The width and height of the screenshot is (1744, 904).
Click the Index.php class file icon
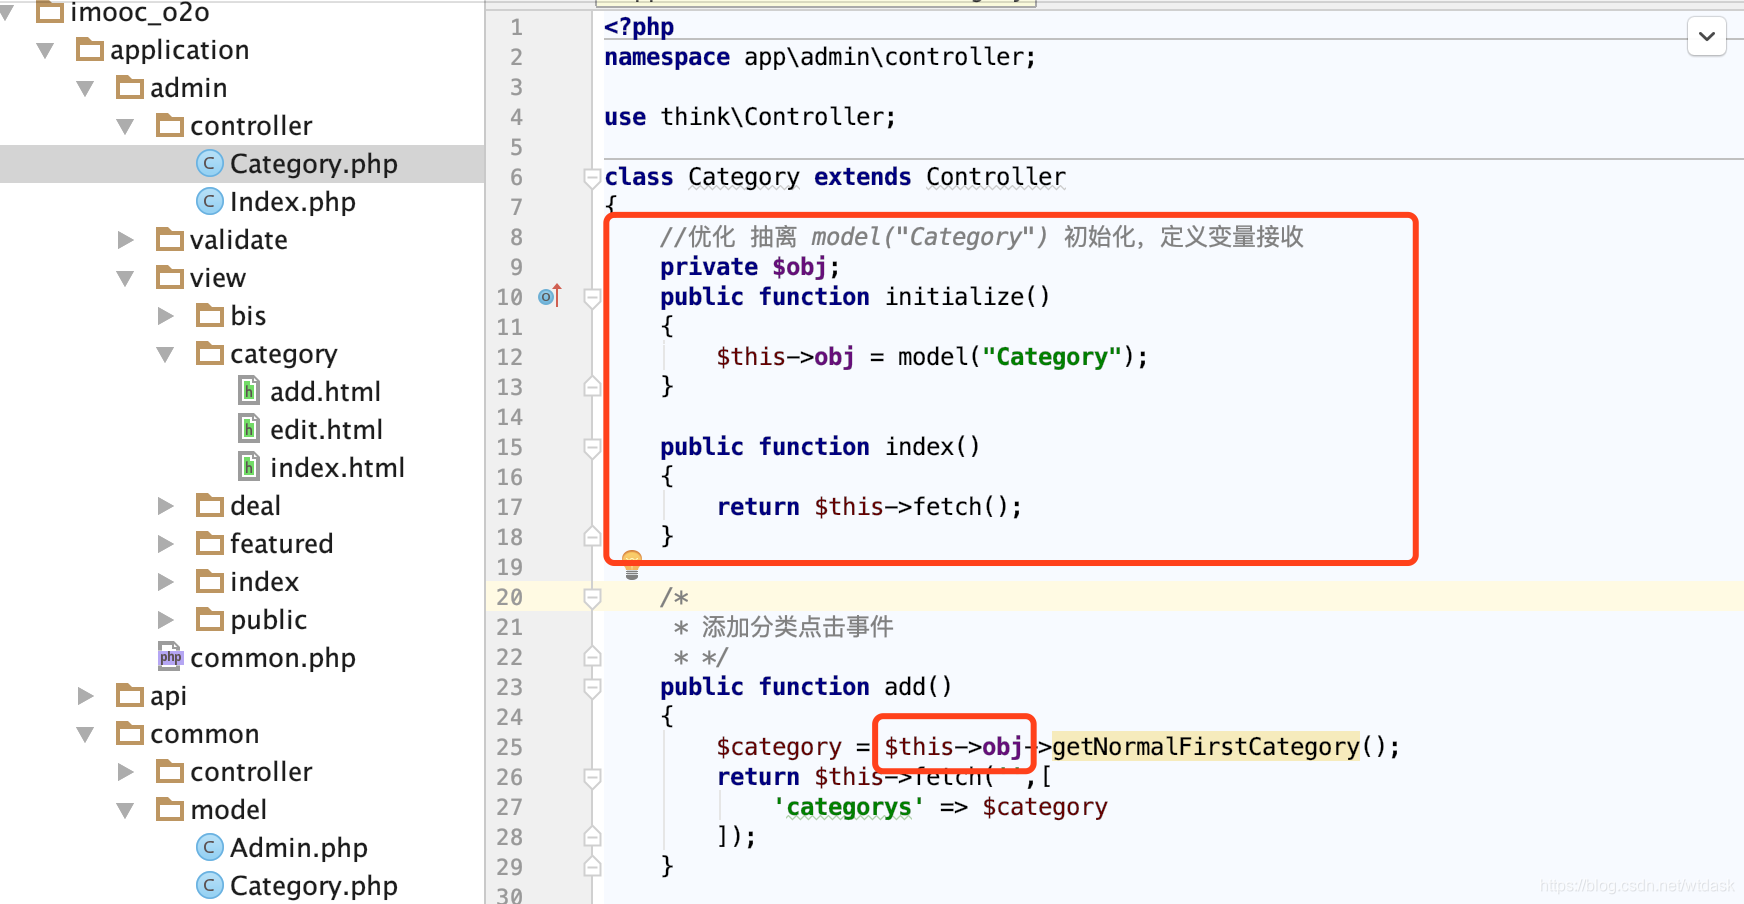209,201
